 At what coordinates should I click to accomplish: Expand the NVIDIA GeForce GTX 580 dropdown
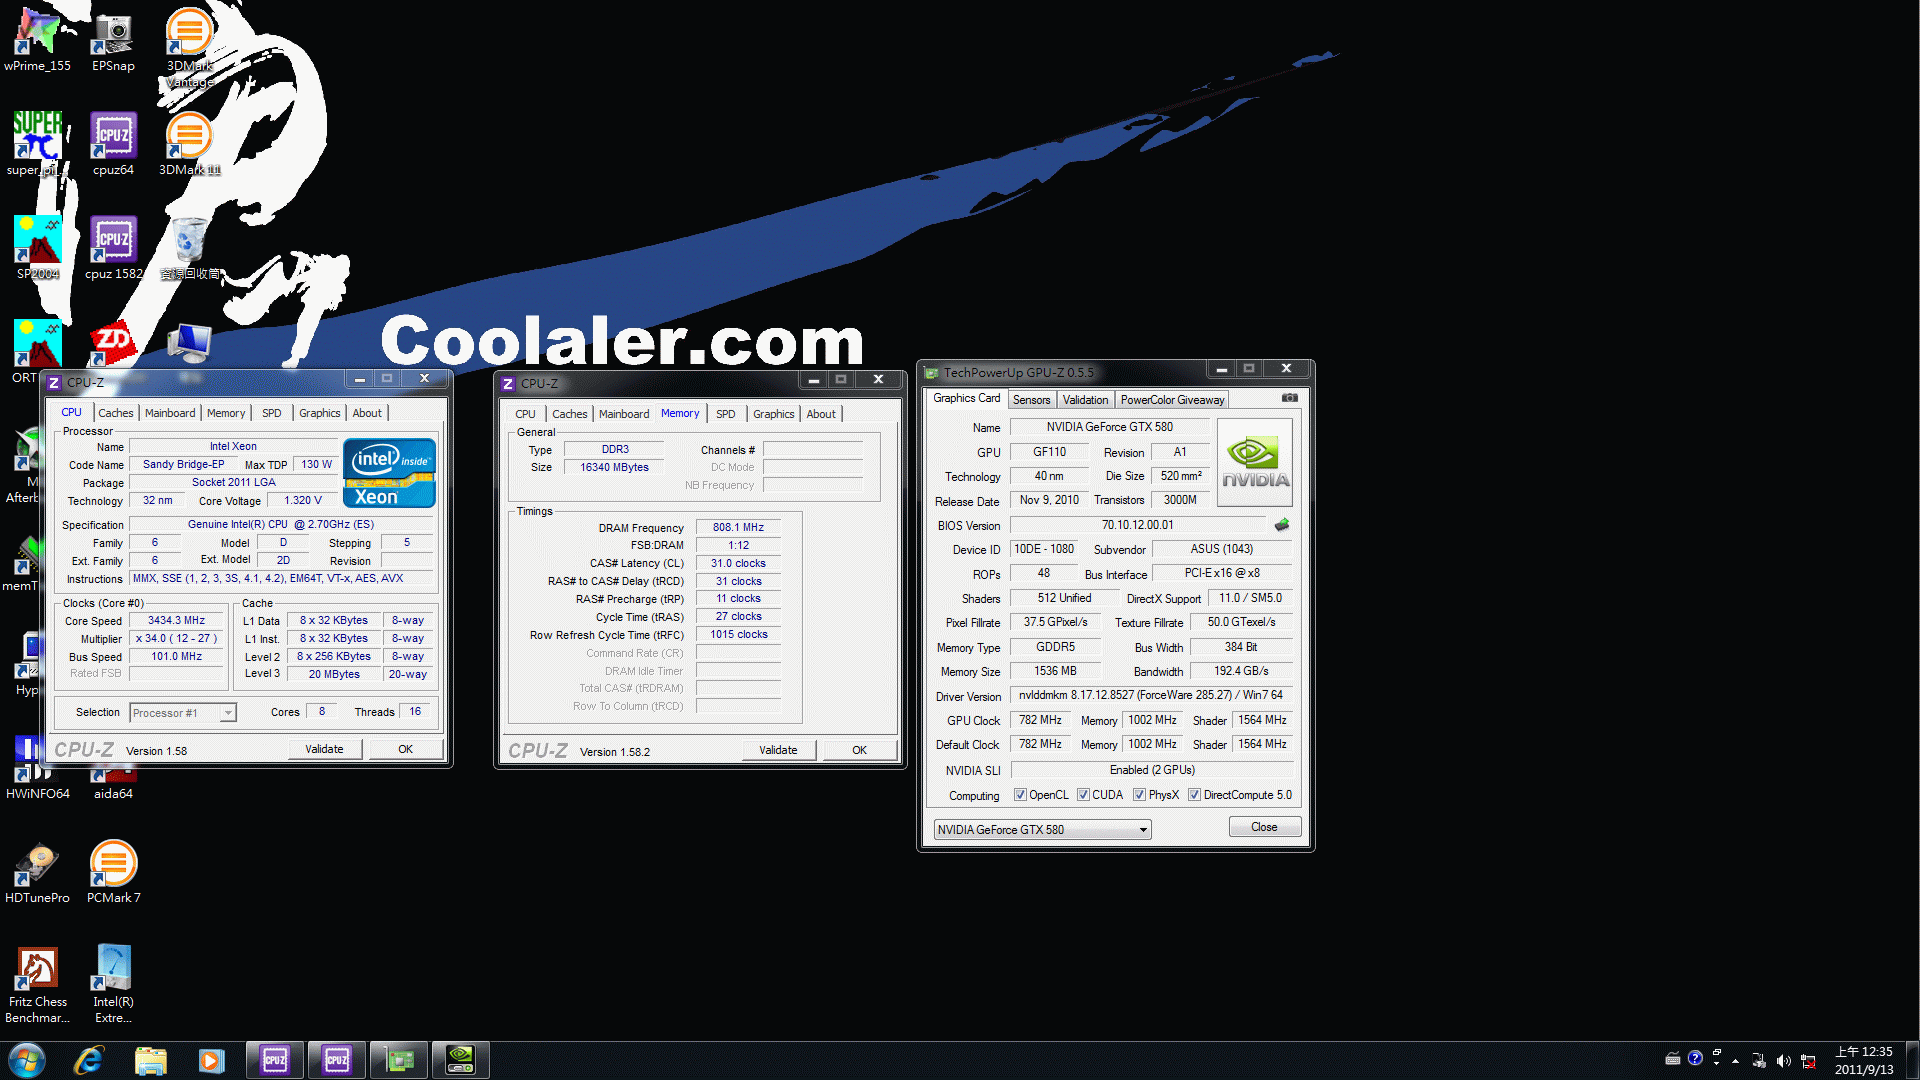(1143, 830)
